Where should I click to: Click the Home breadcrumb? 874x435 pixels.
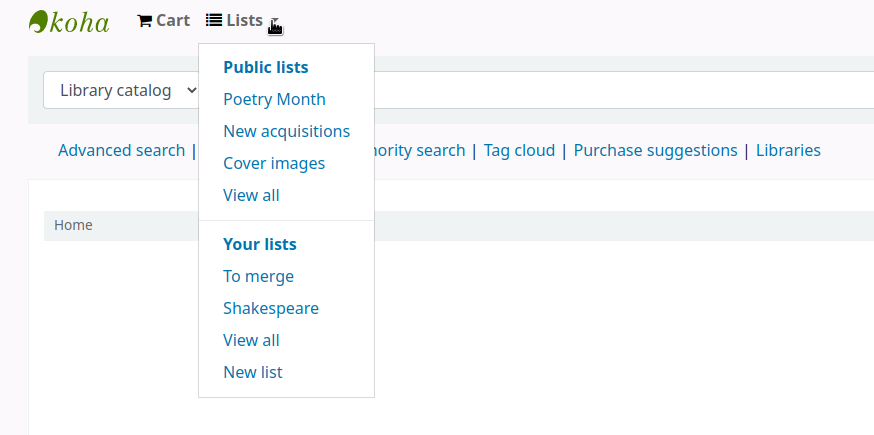point(73,226)
